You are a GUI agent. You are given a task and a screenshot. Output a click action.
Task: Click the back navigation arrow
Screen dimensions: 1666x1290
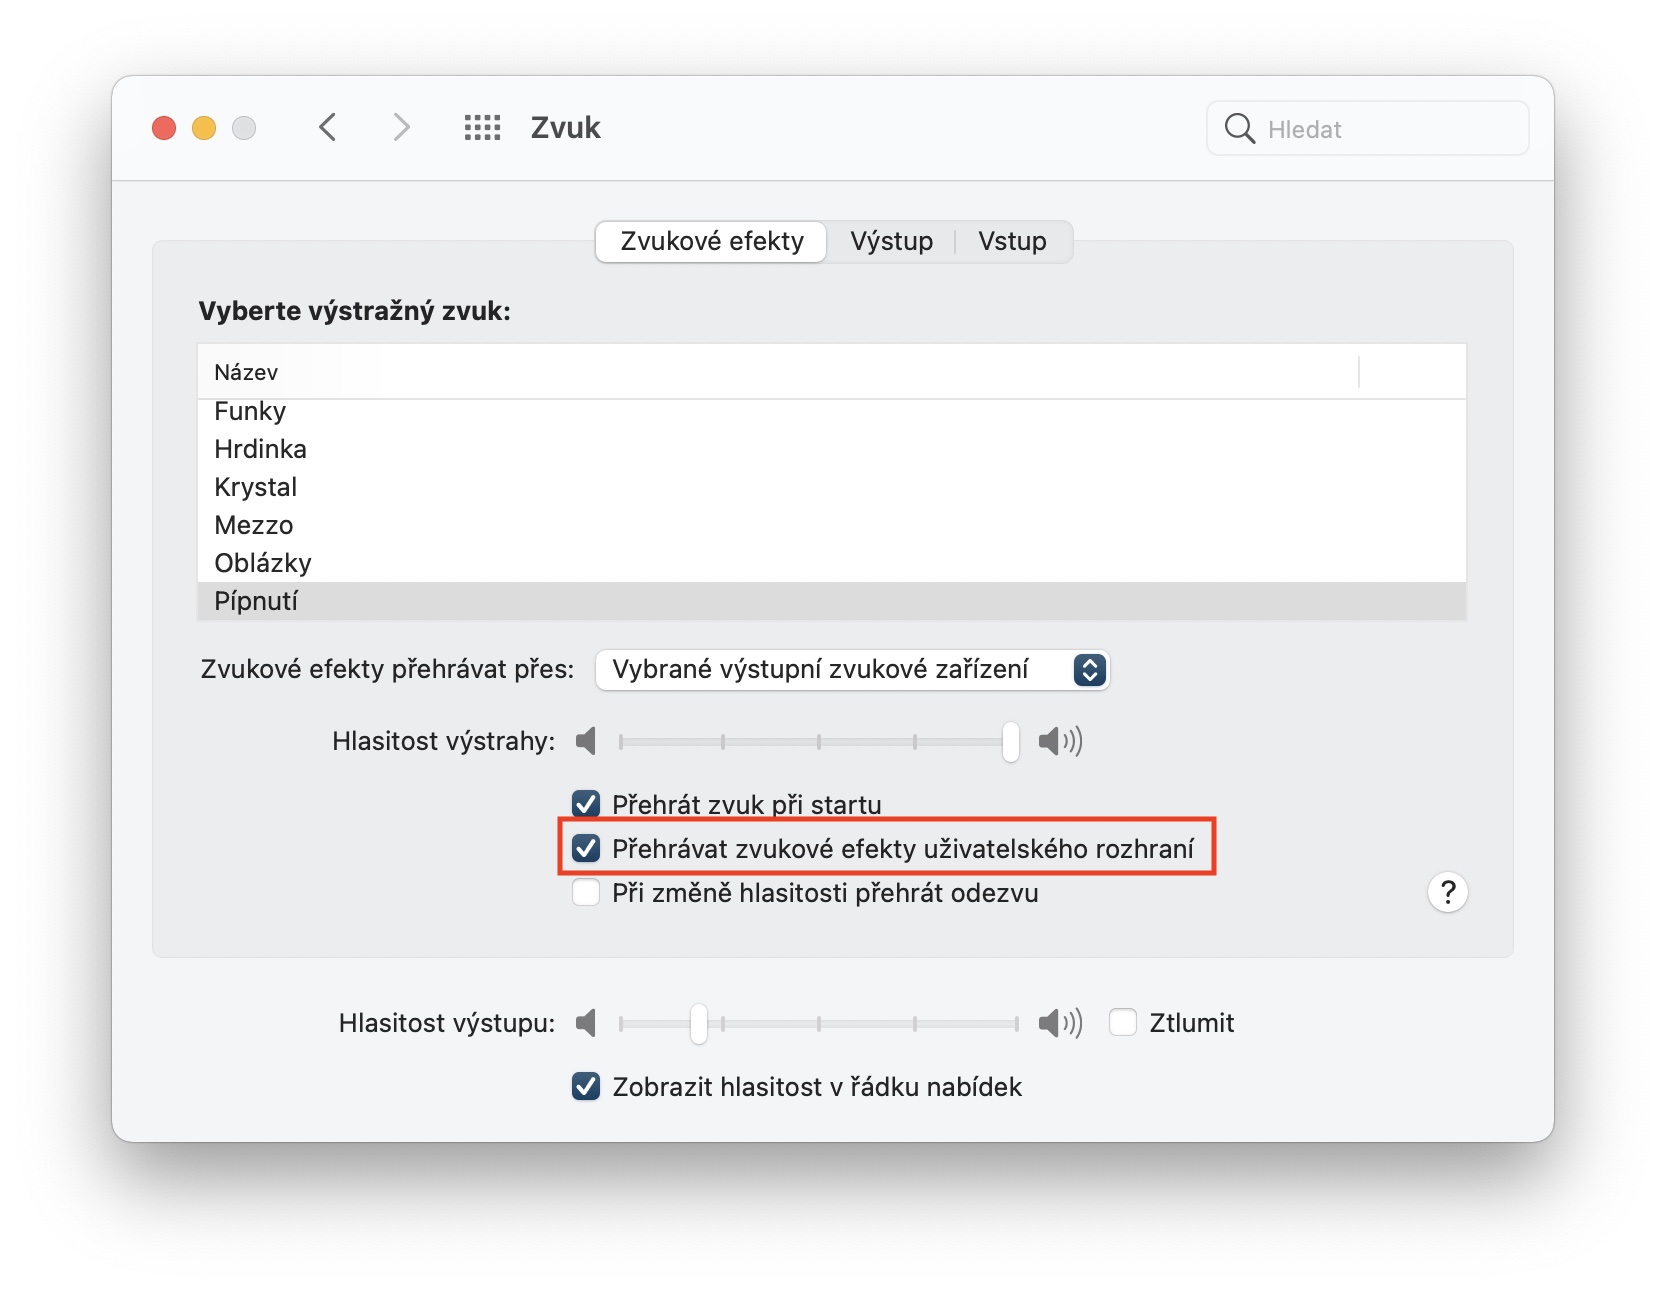click(x=328, y=128)
